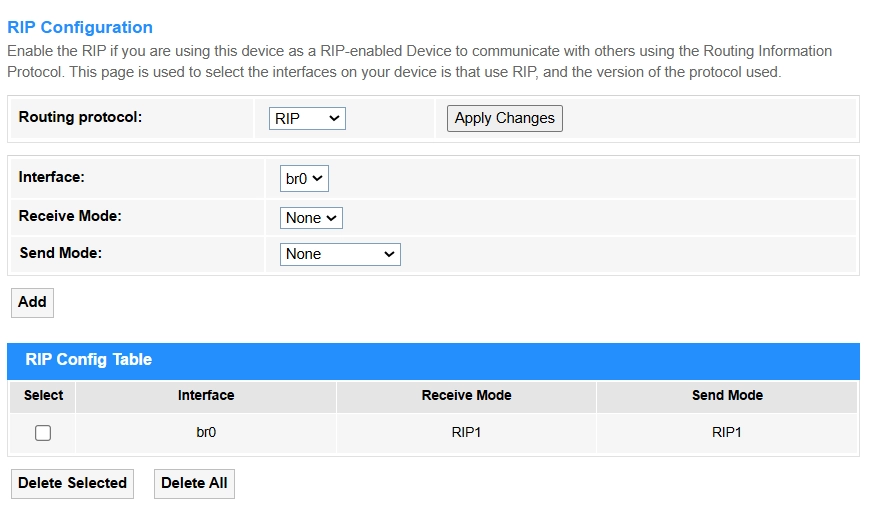Open the Send Mode None dropdown

click(340, 254)
